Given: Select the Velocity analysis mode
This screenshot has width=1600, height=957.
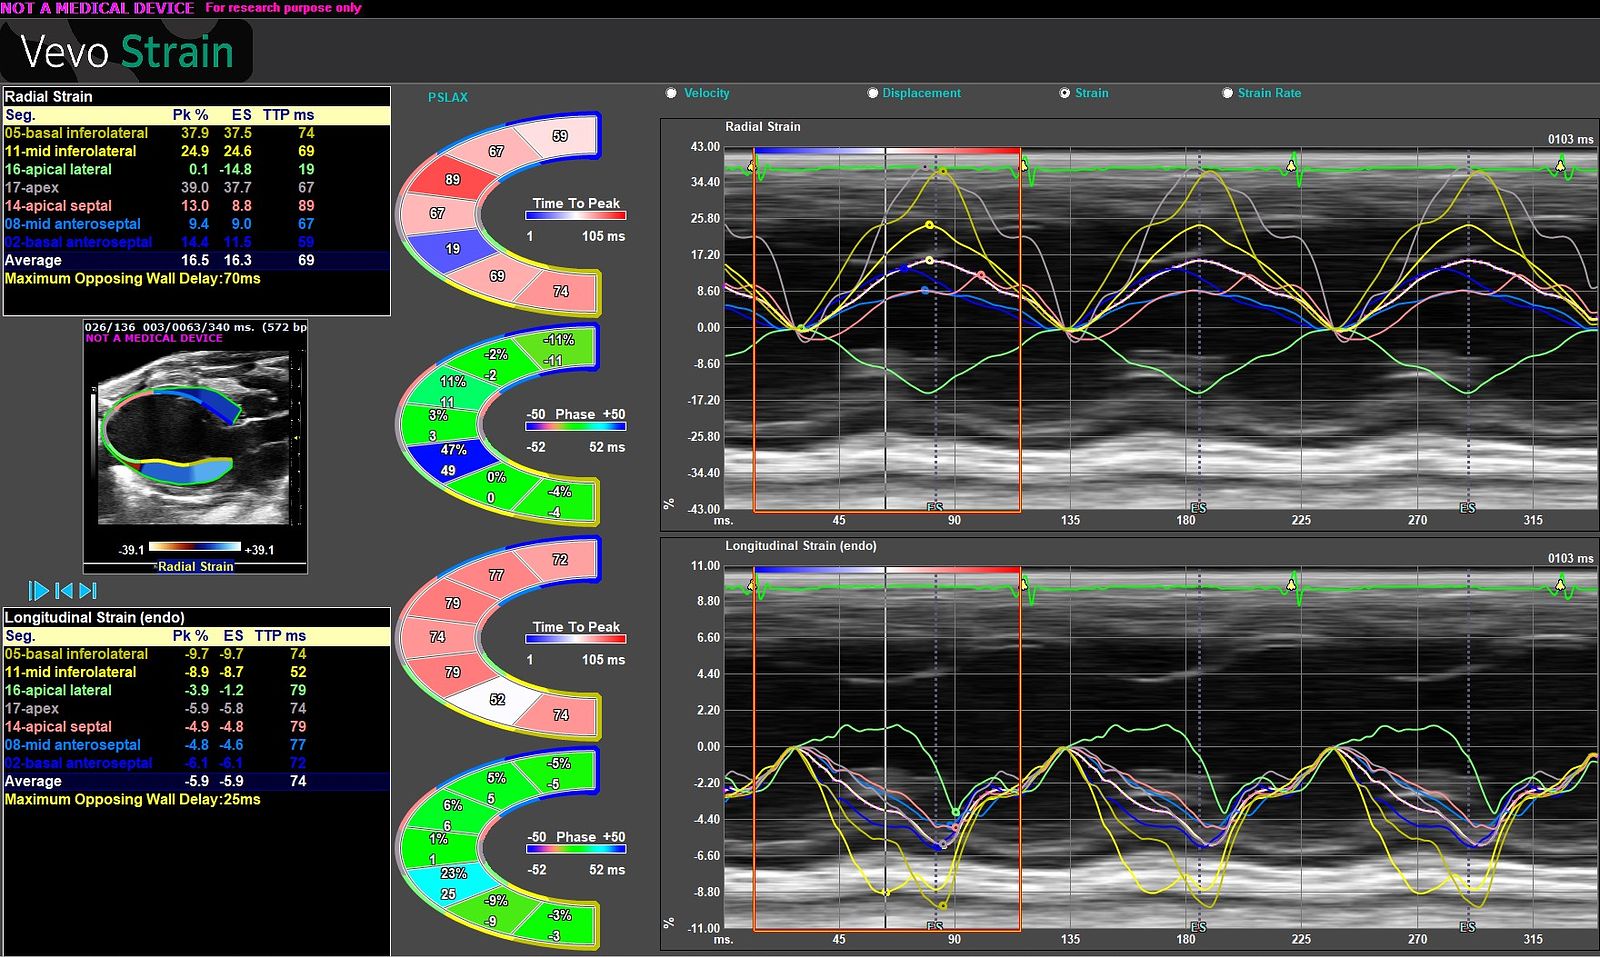Looking at the screenshot, I should coord(671,92).
